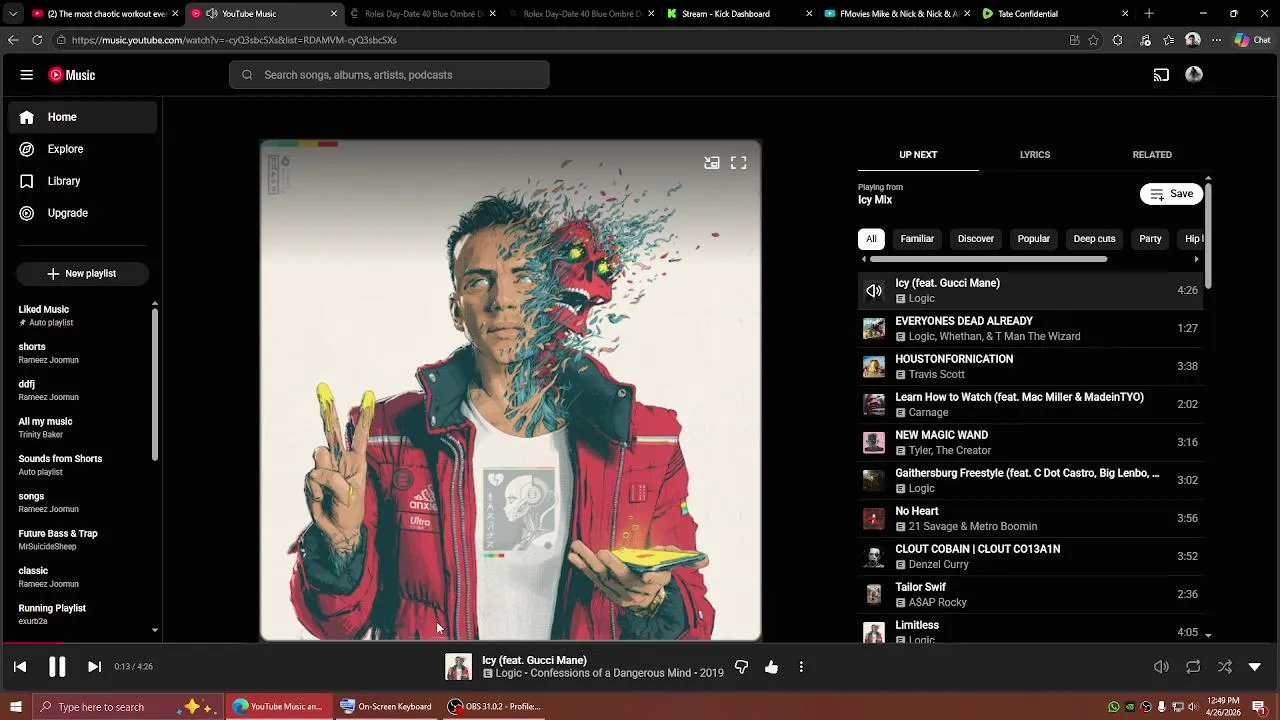Open player volume control

tap(1161, 667)
